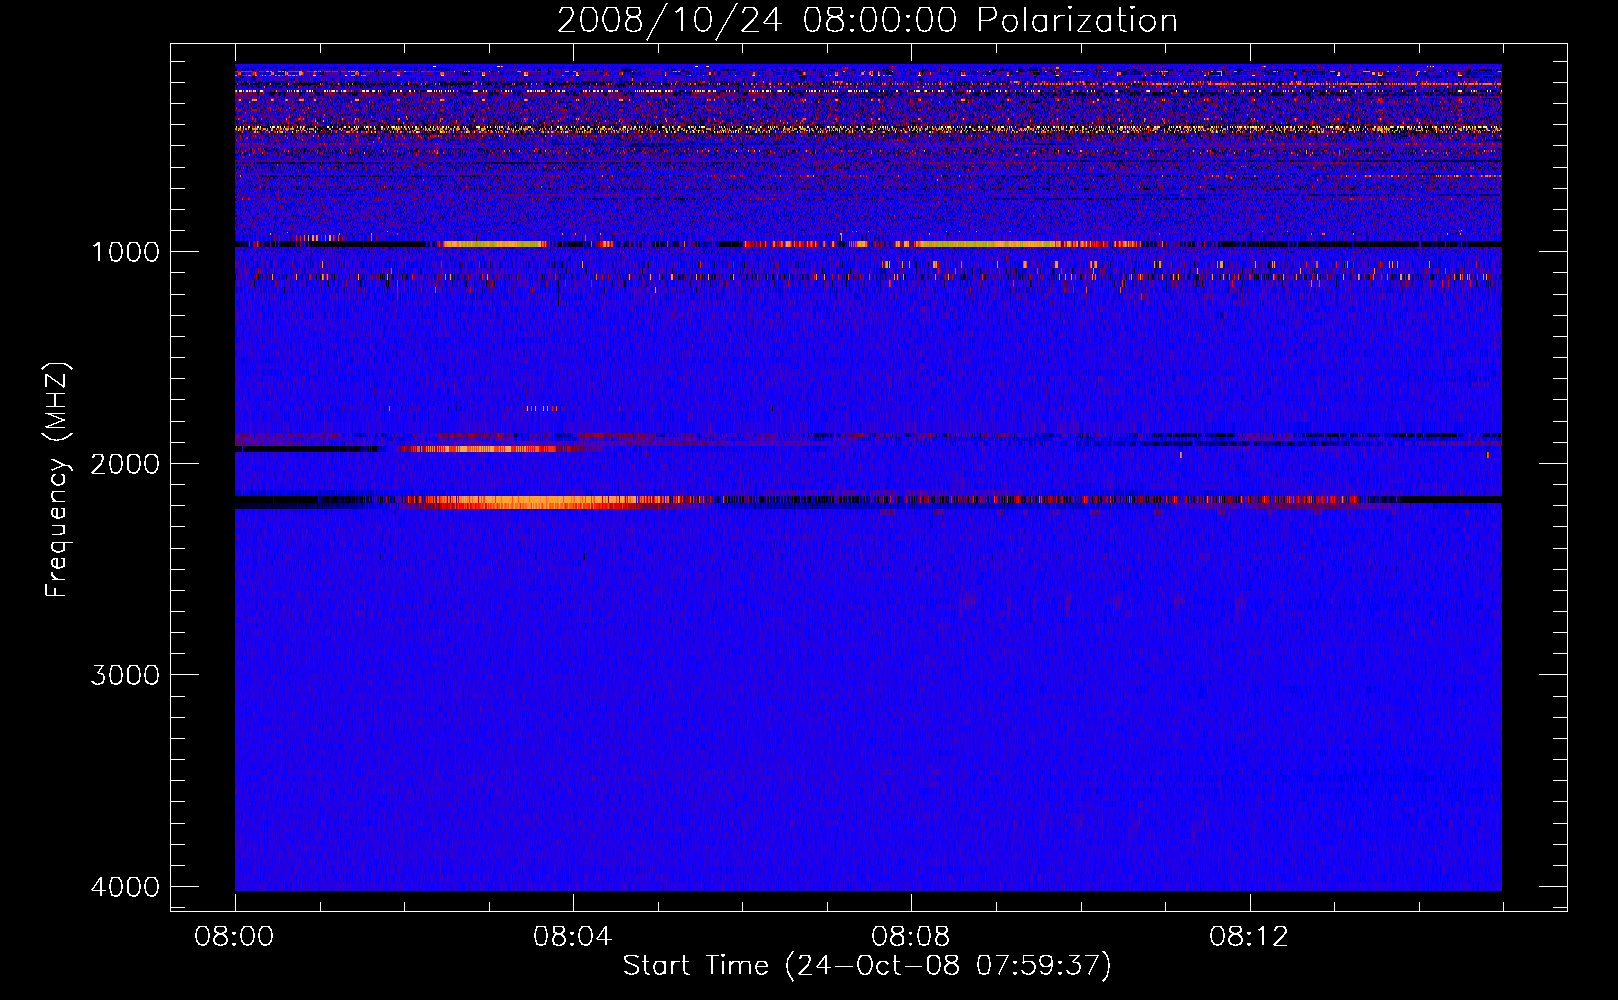Click the 3000 frequency tick label

pyautogui.click(x=125, y=675)
